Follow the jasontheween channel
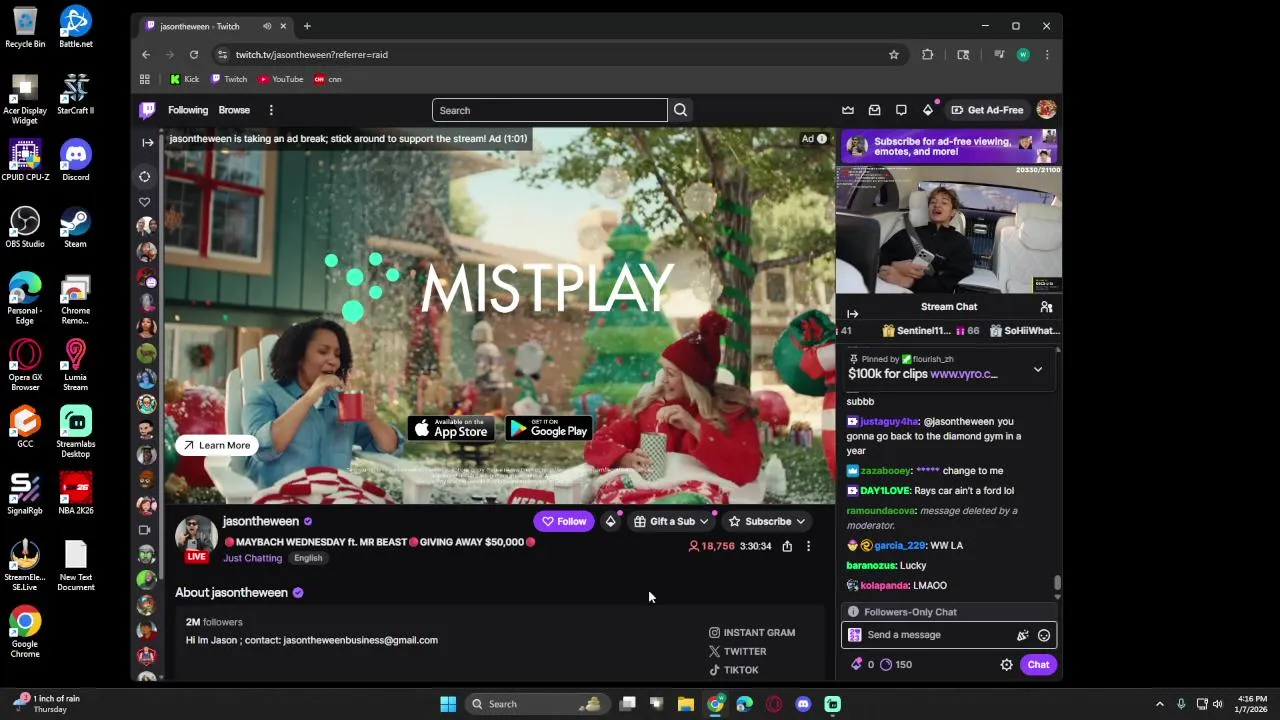 pyautogui.click(x=564, y=521)
